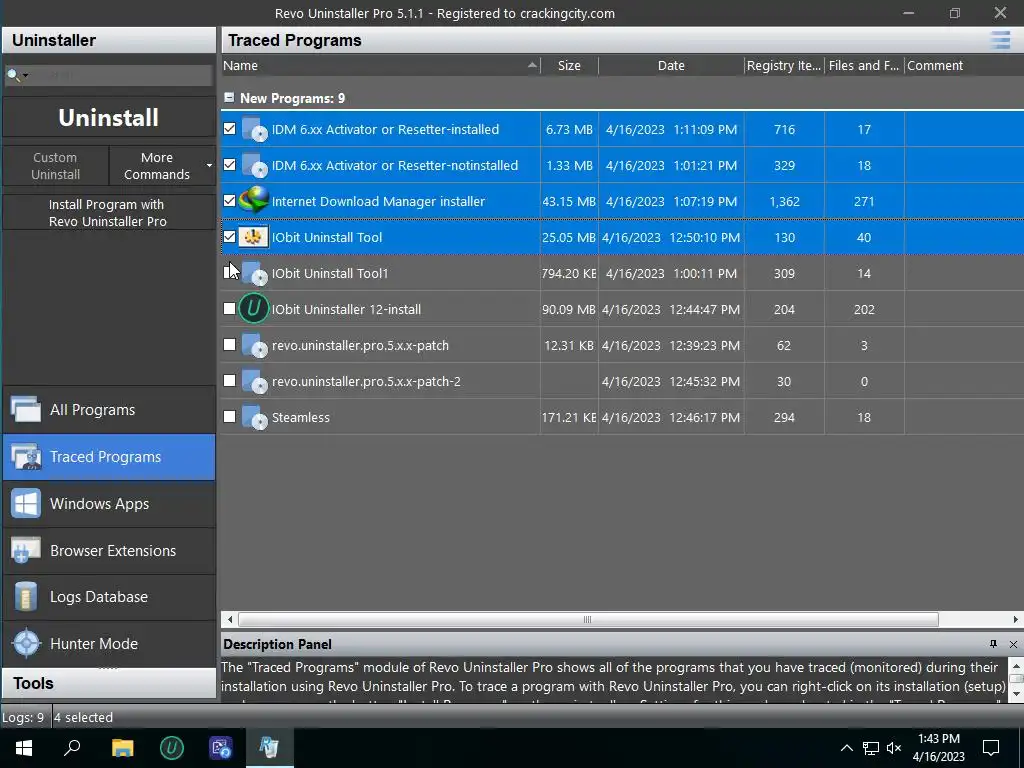Click the large Uninstall button
Image resolution: width=1024 pixels, height=768 pixels.
(108, 118)
